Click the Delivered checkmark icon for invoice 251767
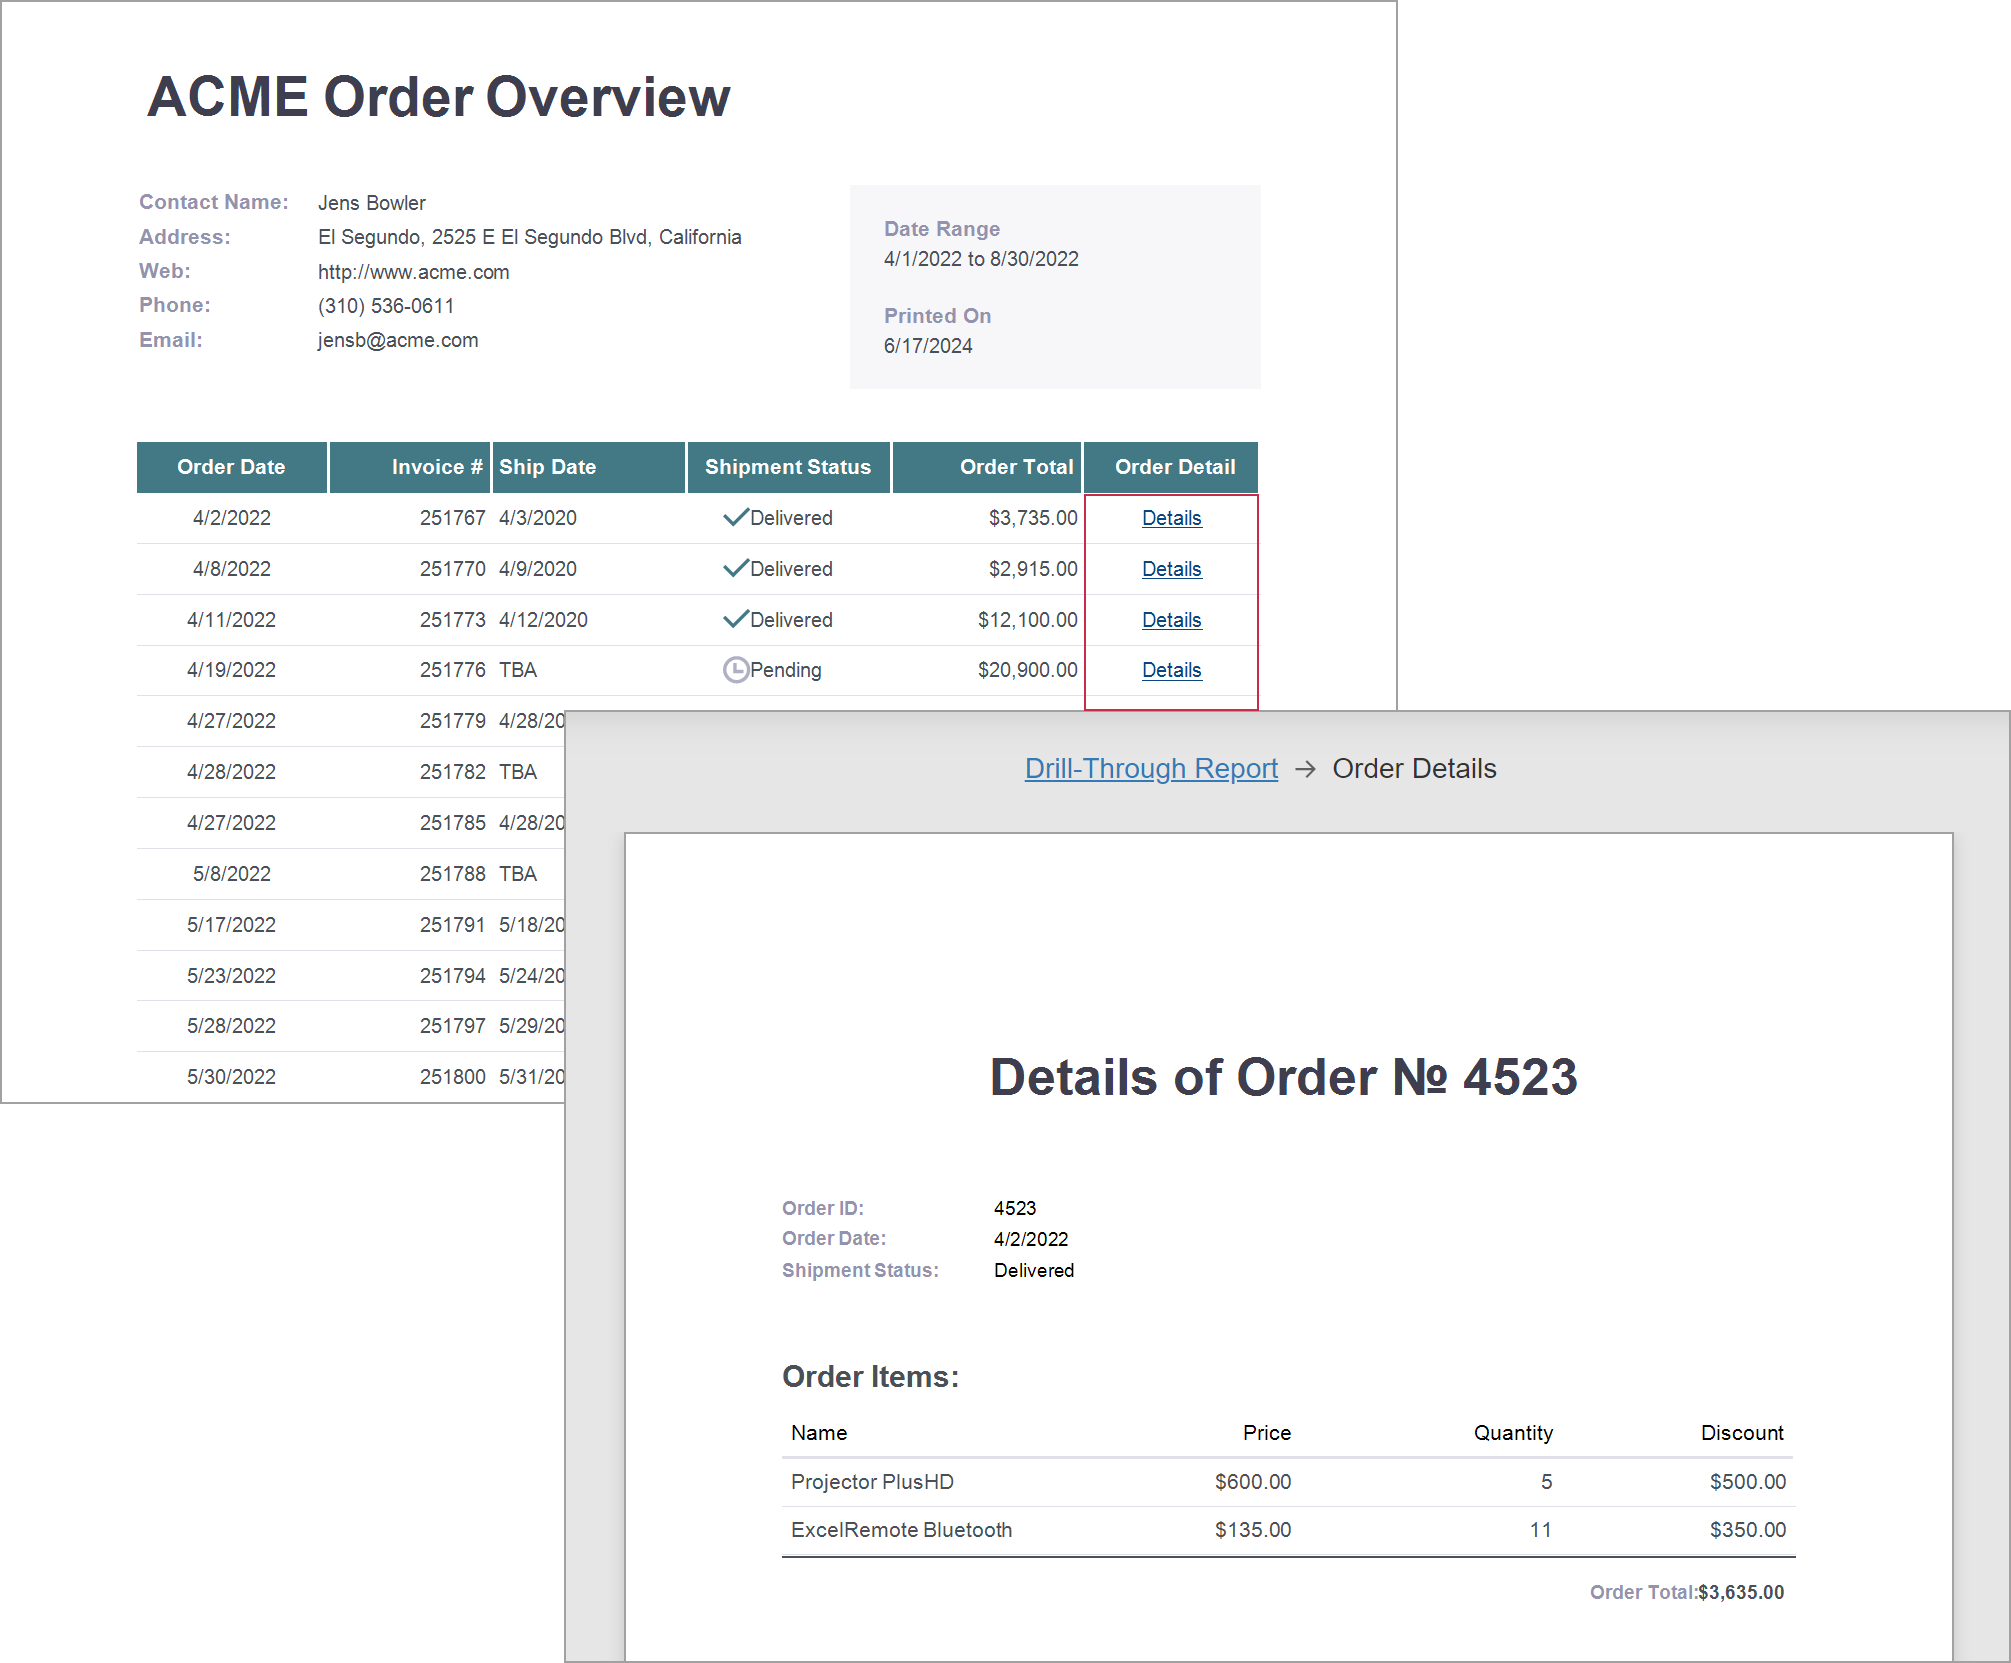Viewport: 2011px width, 1663px height. click(x=735, y=517)
